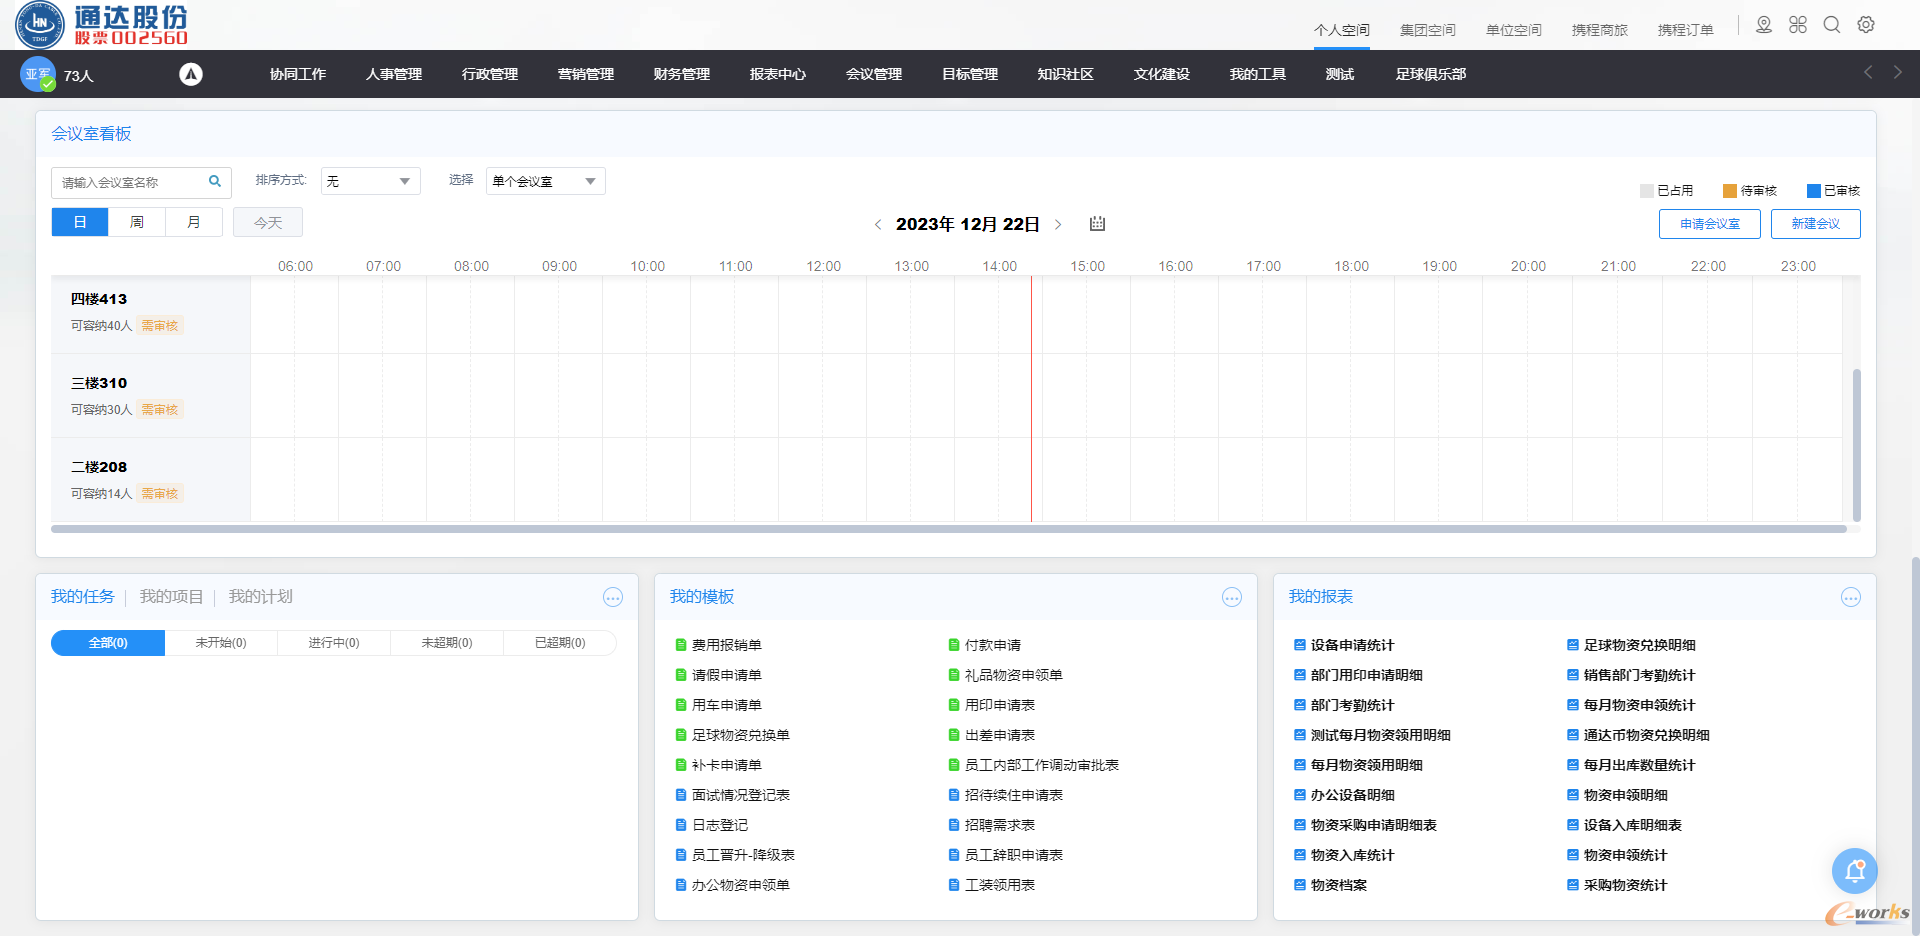Open the 财务管理 menu
This screenshot has width=1920, height=936.
coord(682,74)
